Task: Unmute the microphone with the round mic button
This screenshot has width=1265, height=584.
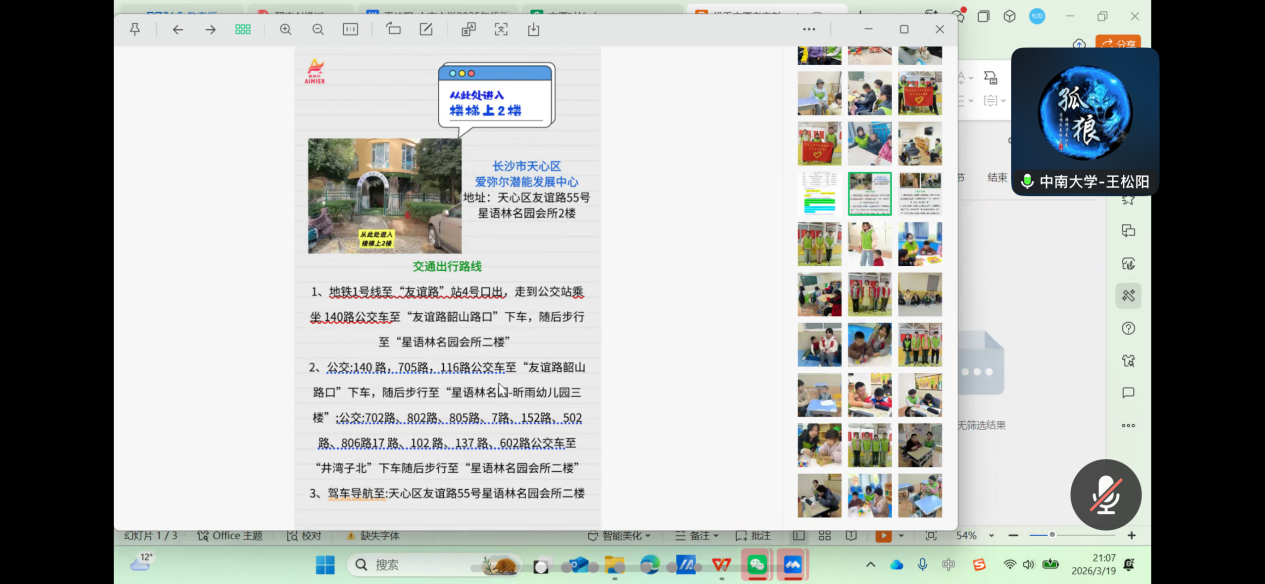Action: pos(1105,495)
